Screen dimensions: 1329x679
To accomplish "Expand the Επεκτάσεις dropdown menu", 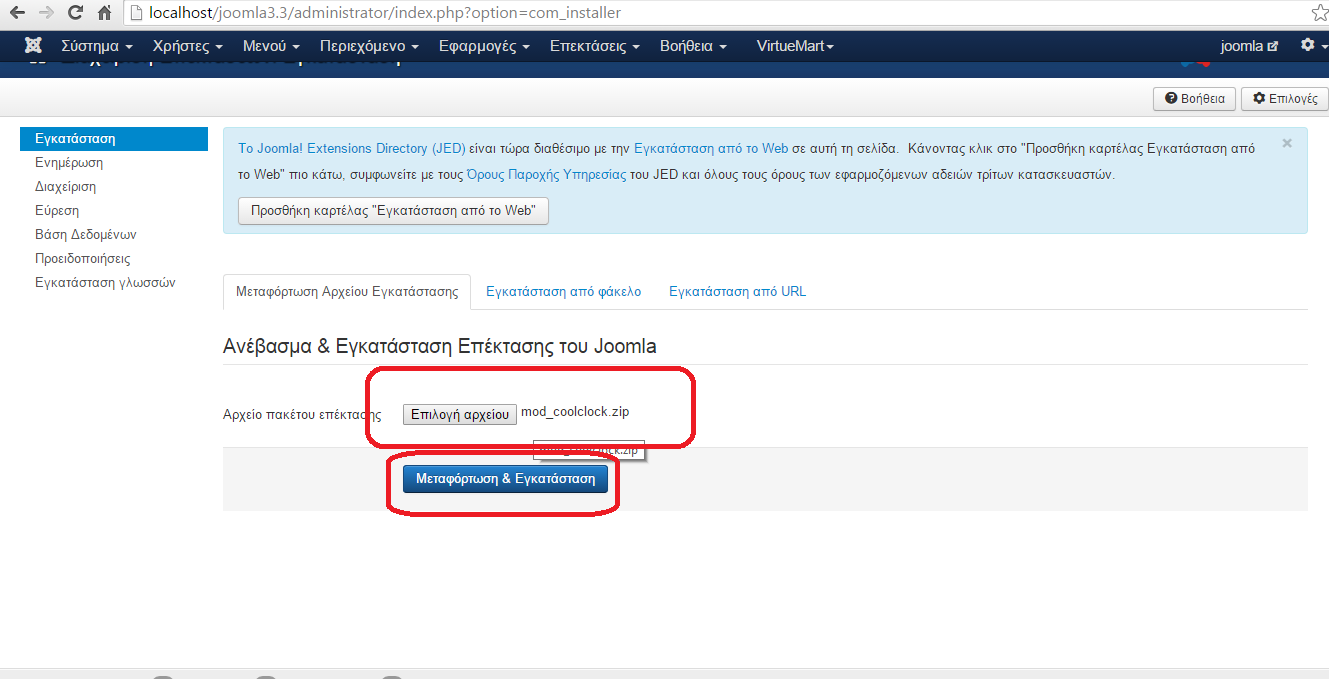I will (x=595, y=46).
